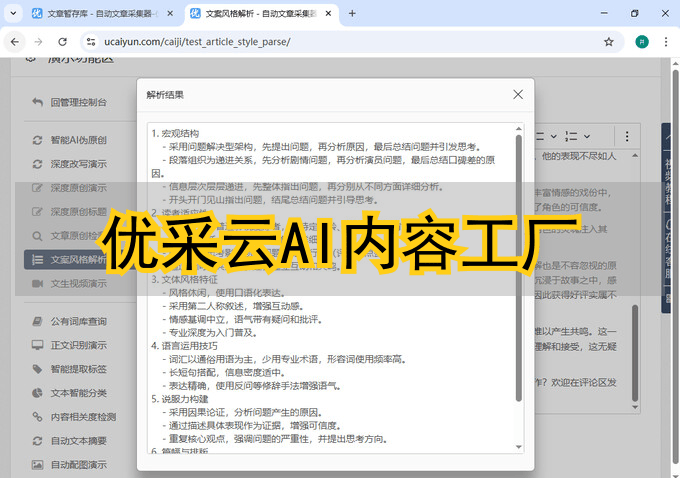Click 内容相关度检测 search icon item
The height and width of the screenshot is (478, 680).
[x=37, y=417]
